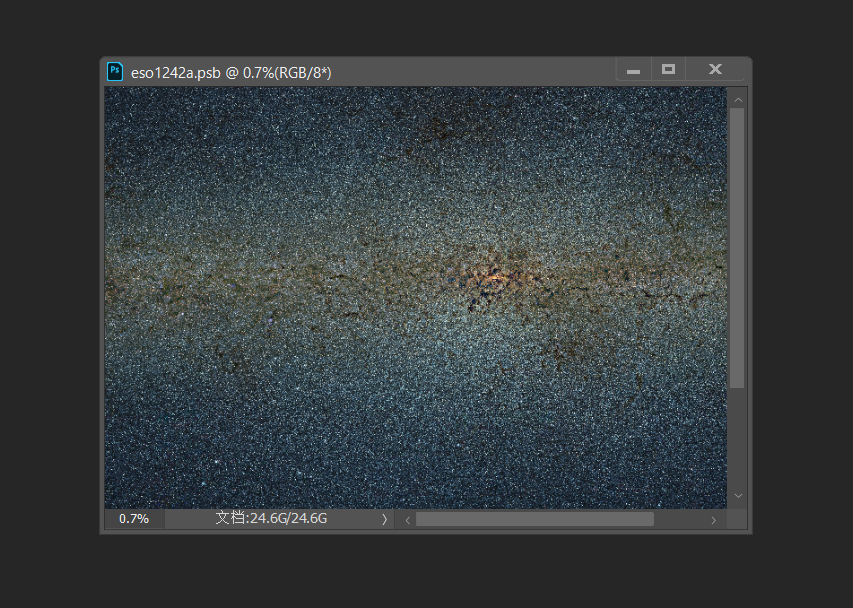Click the Photoshop icon in the document title bar
Viewport: 853px width, 608px height.
point(115,71)
